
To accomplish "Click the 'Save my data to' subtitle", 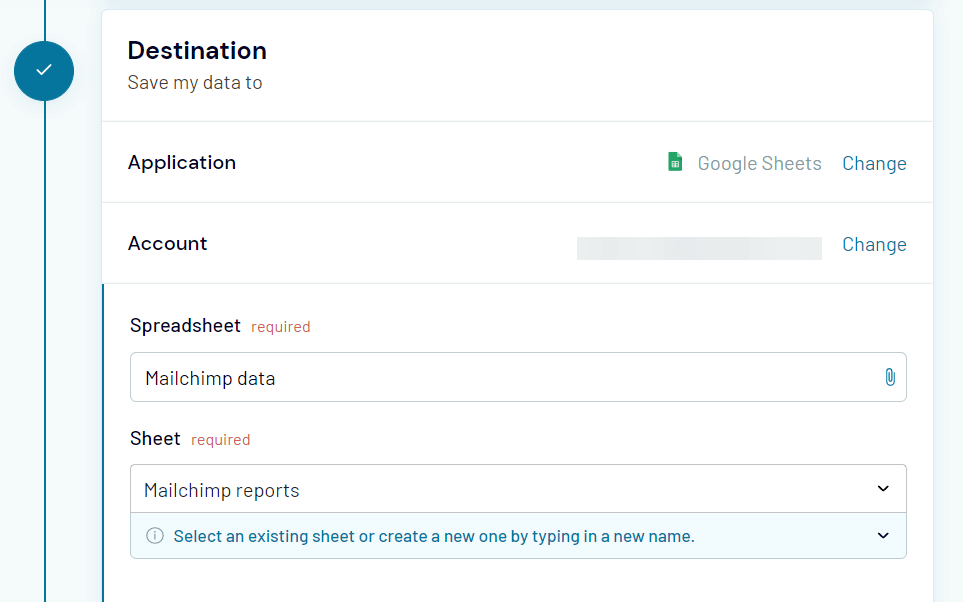I will tap(195, 82).
